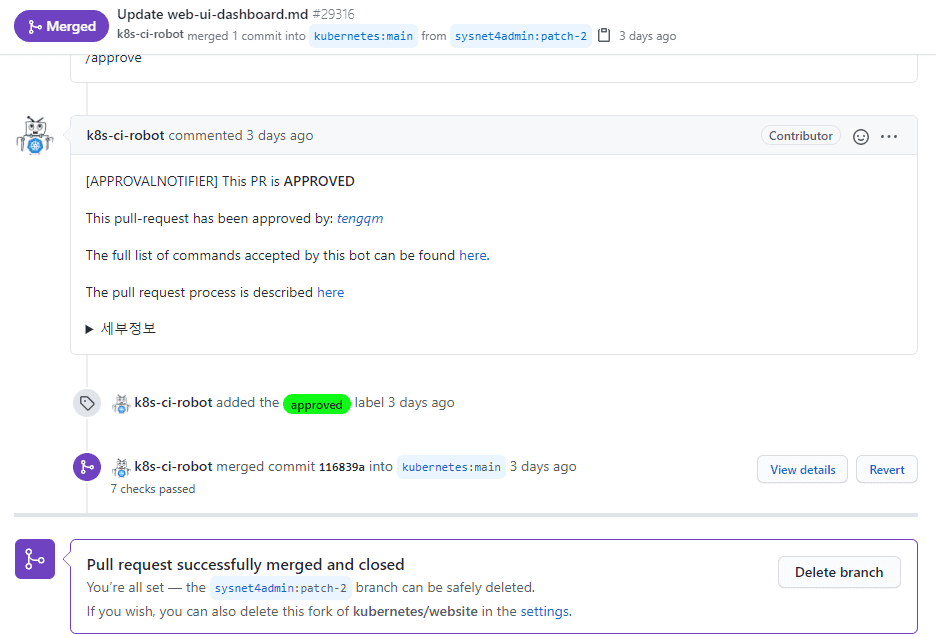Click the kubernetes:main branch in header

click(363, 36)
